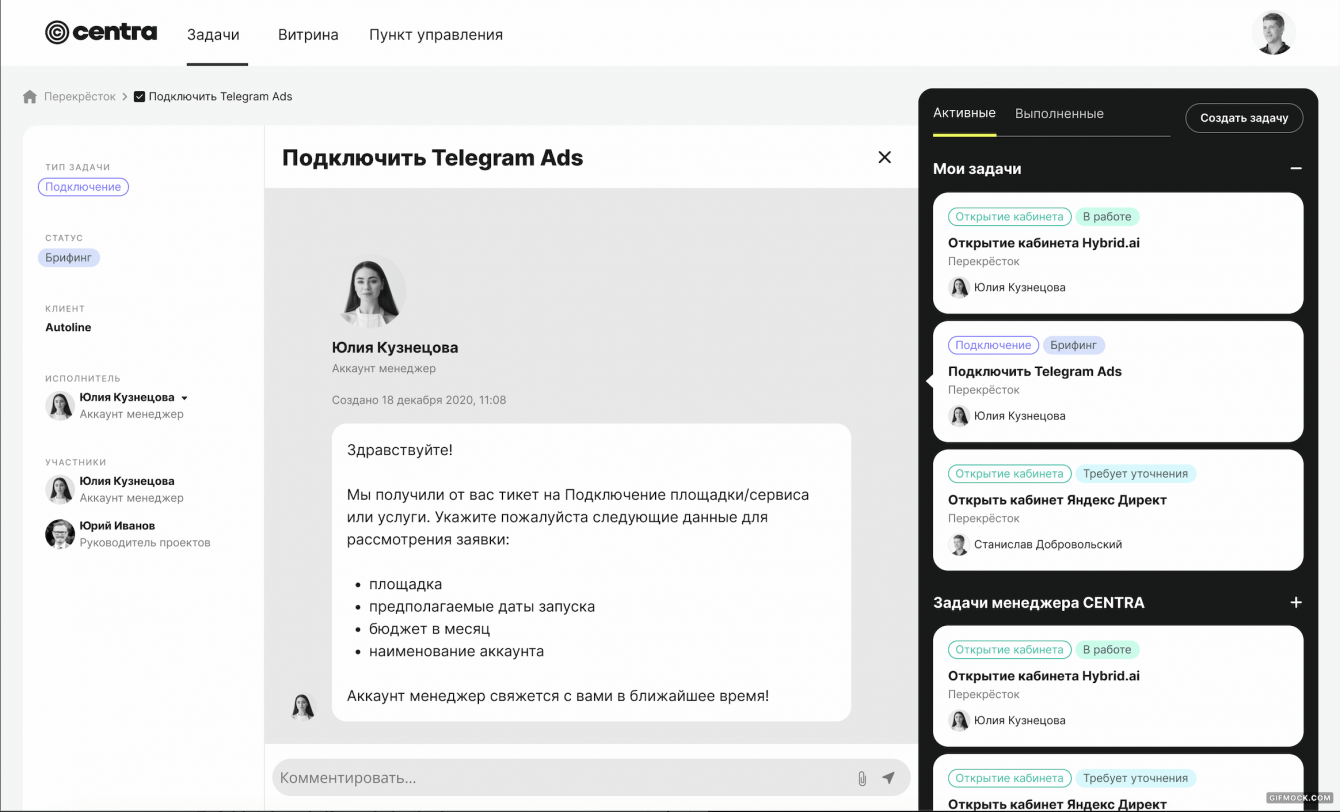Click participant Юлия Кузнецова avatar

pyautogui.click(x=59, y=489)
